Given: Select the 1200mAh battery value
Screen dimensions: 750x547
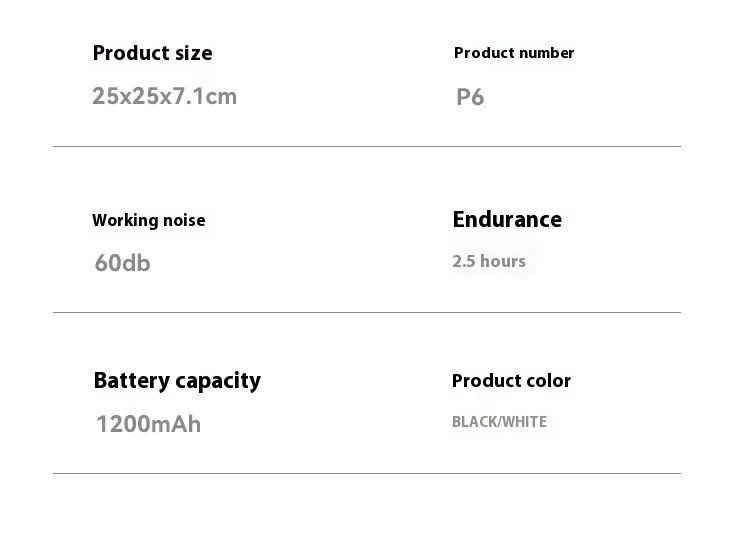Looking at the screenshot, I should (x=148, y=424).
